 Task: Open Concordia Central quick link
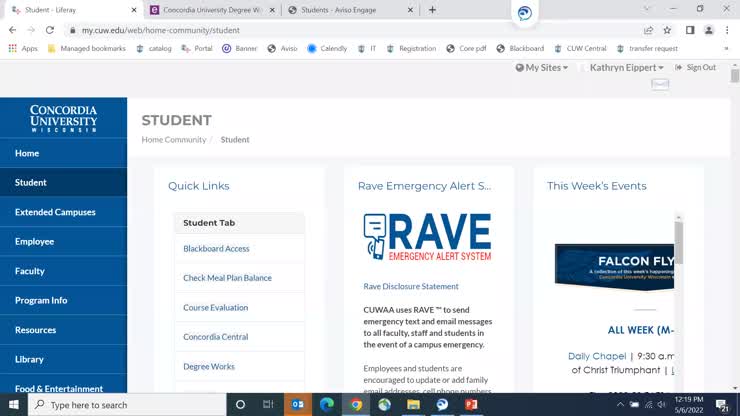[x=216, y=337]
